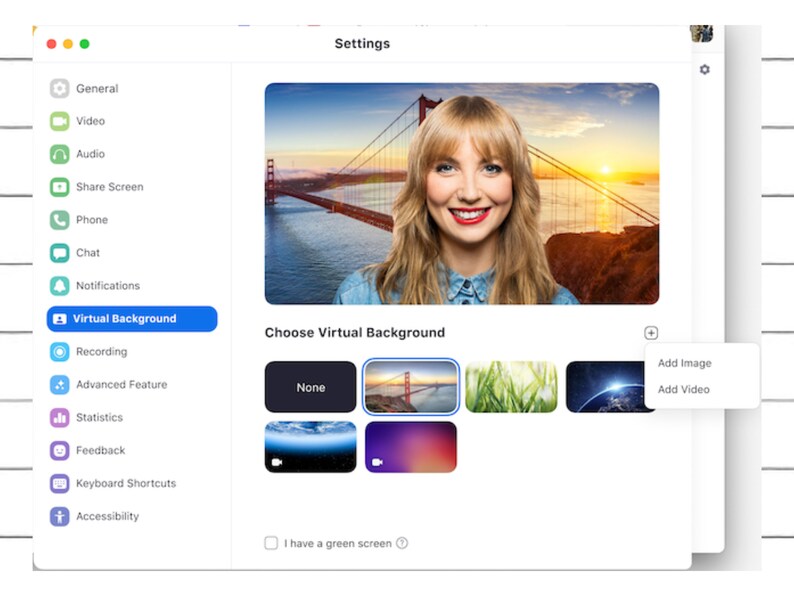This screenshot has height=596, width=794.
Task: Click the Chat bubble icon
Action: click(60, 253)
